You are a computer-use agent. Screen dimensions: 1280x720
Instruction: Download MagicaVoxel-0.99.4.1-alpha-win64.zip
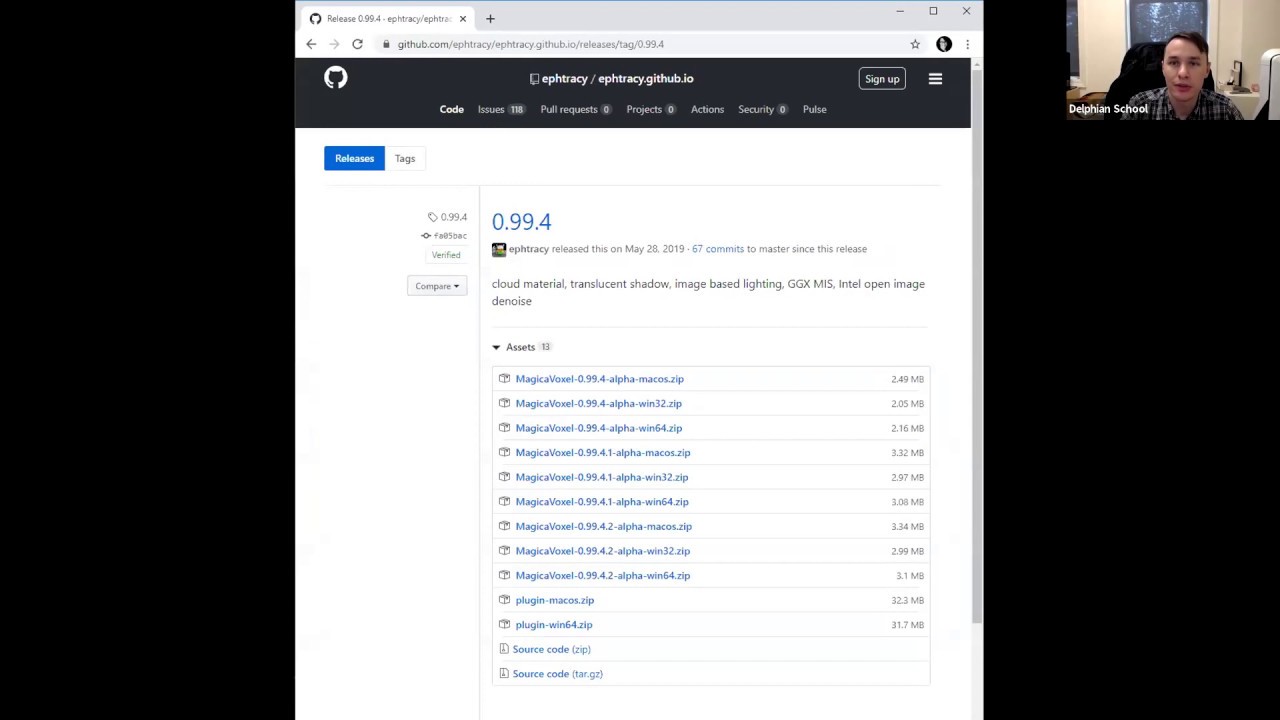(x=602, y=502)
